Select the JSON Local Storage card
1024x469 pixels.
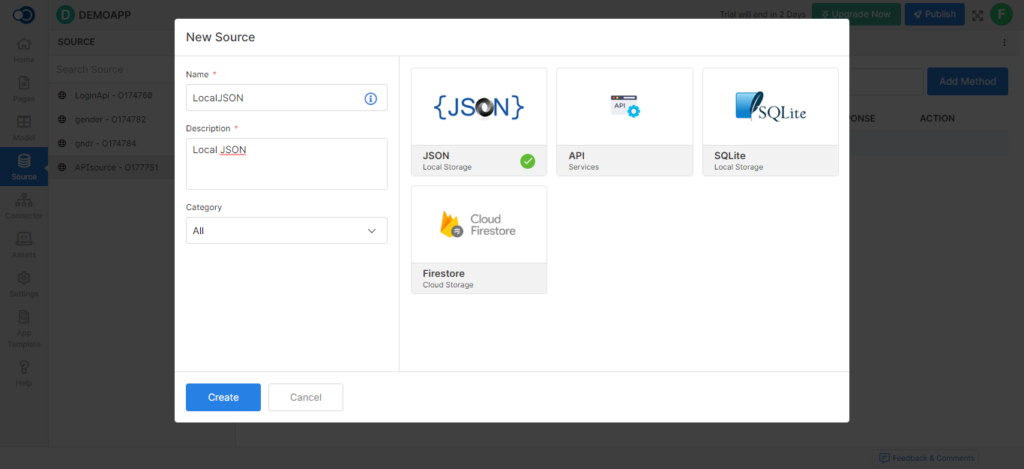[x=479, y=121]
